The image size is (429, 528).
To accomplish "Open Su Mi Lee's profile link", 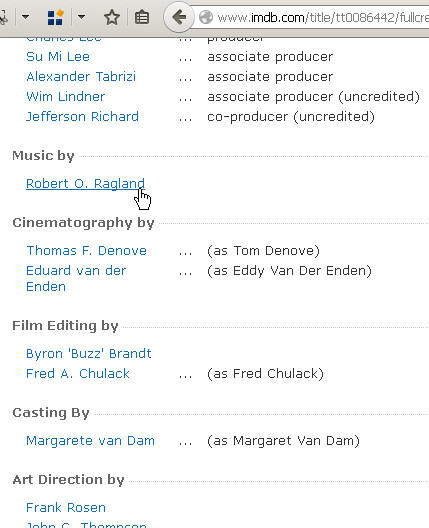I will 58,57.
